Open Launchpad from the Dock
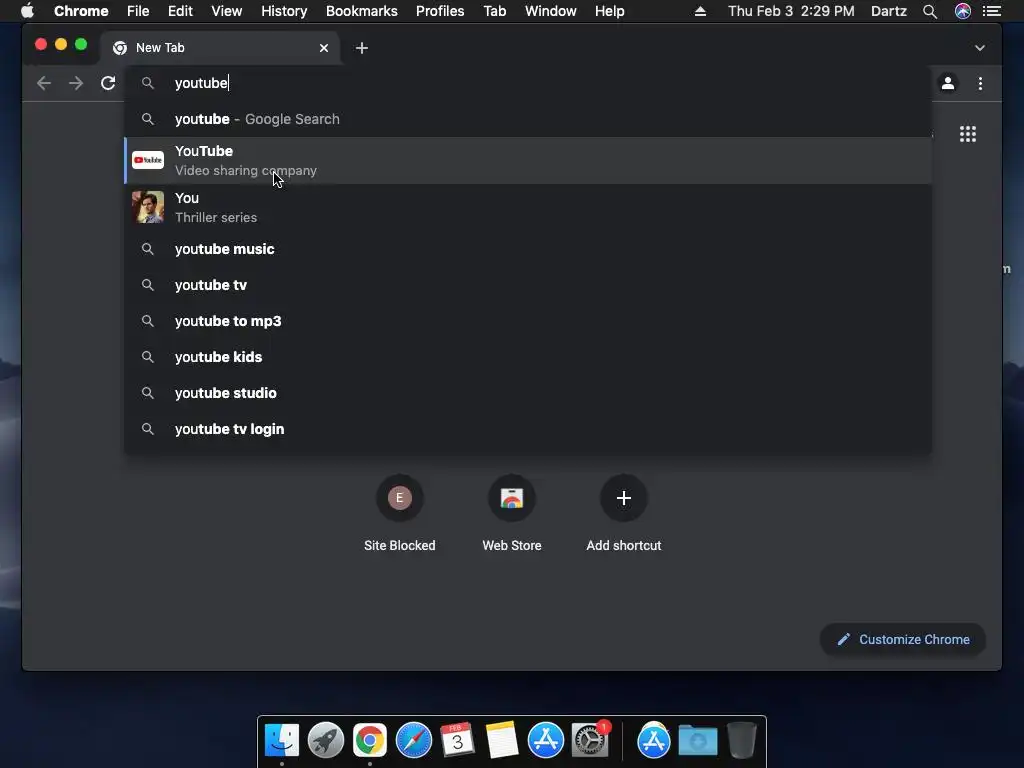 [x=325, y=740]
